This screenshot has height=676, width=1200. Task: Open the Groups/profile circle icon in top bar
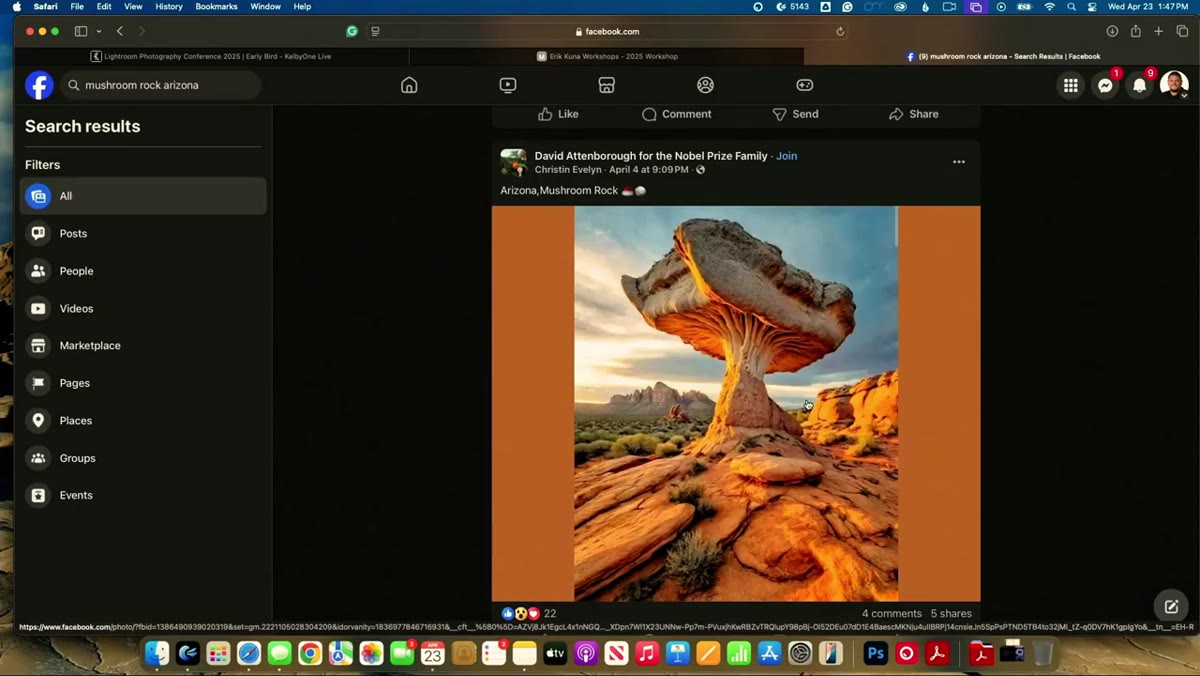[706, 85]
